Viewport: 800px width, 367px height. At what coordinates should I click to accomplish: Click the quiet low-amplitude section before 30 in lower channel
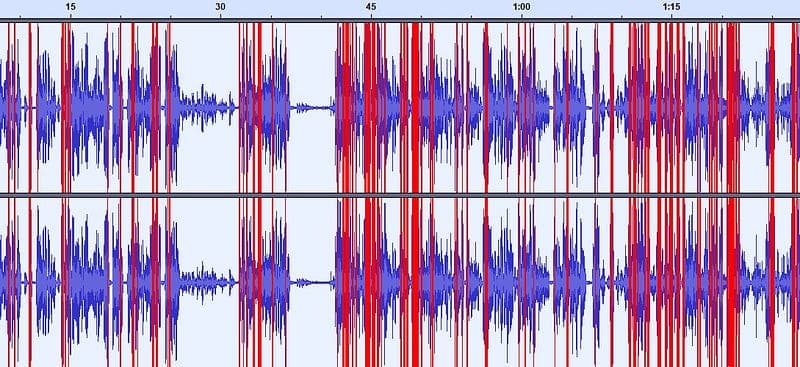(x=208, y=282)
